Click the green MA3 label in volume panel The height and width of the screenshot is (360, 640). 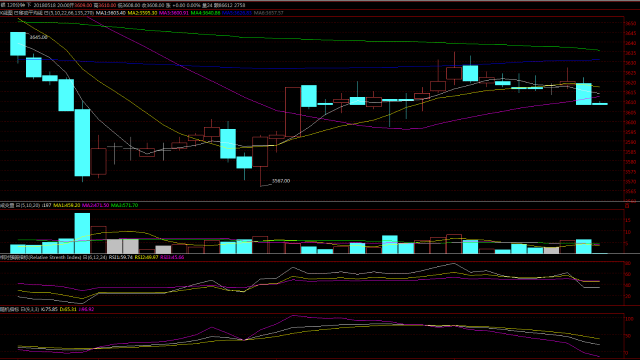point(124,205)
